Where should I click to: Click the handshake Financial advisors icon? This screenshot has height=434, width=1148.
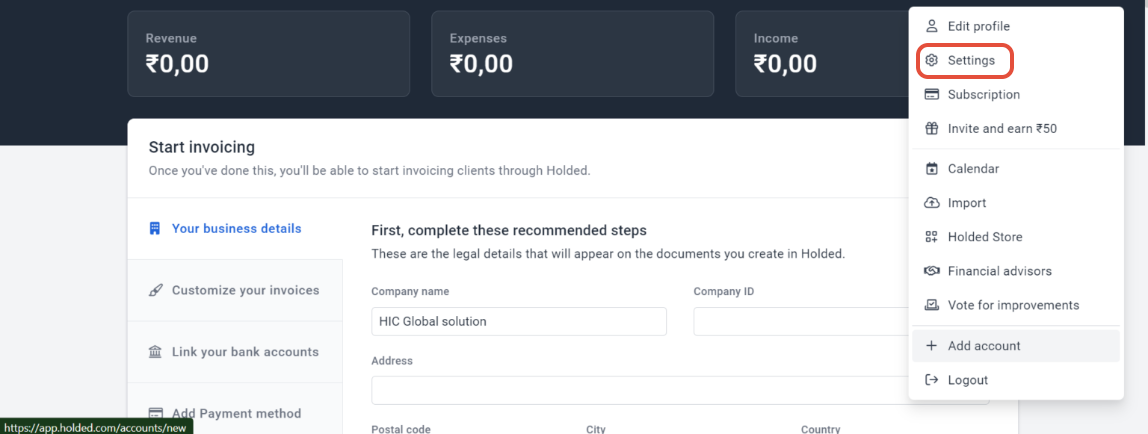pyautogui.click(x=932, y=271)
